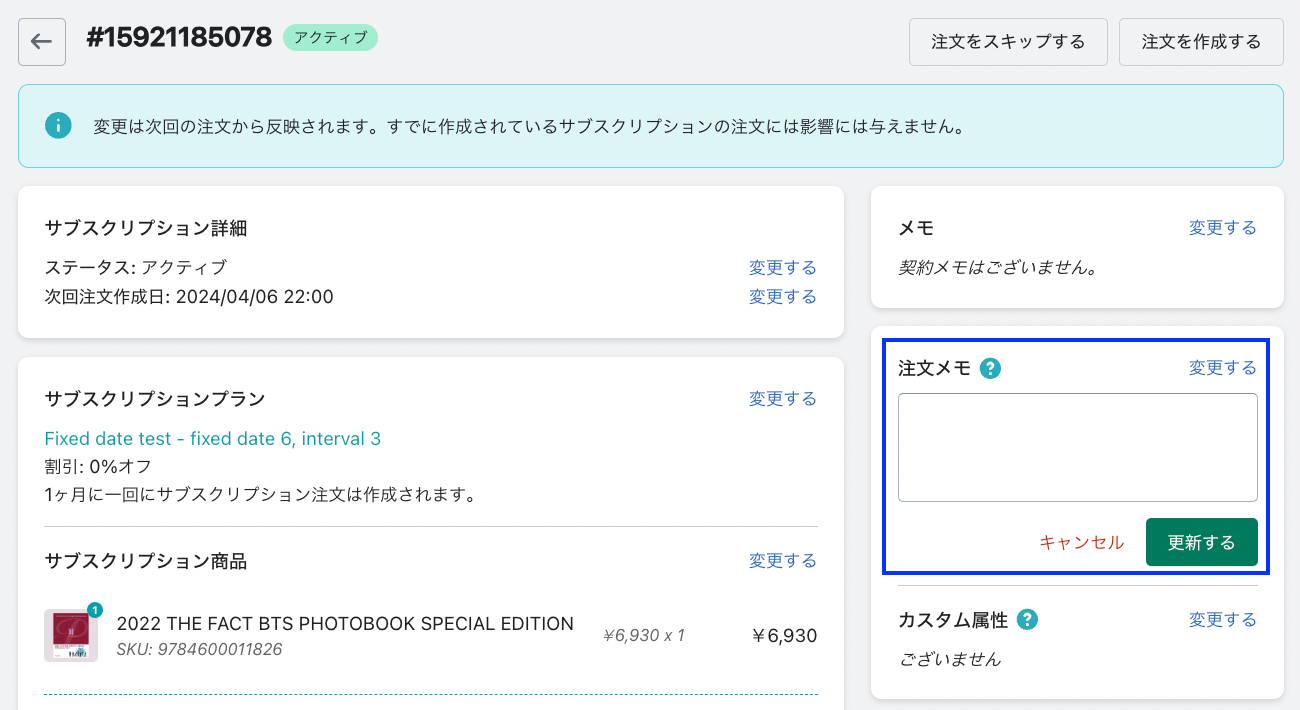Change the ステータス via its 変更する link
Screen dimensions: 1300x710
pos(782,268)
